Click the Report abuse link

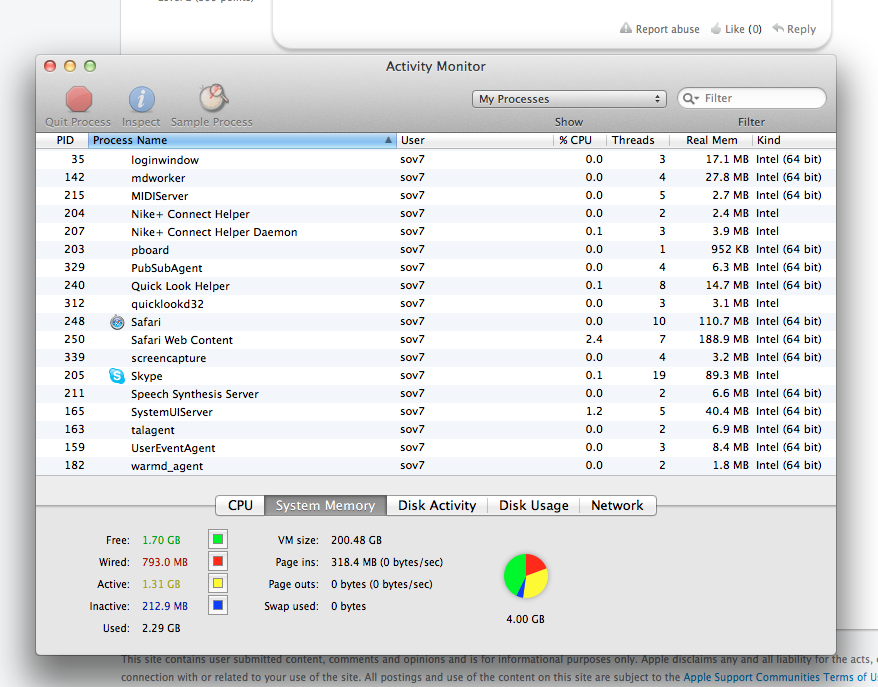coord(667,29)
